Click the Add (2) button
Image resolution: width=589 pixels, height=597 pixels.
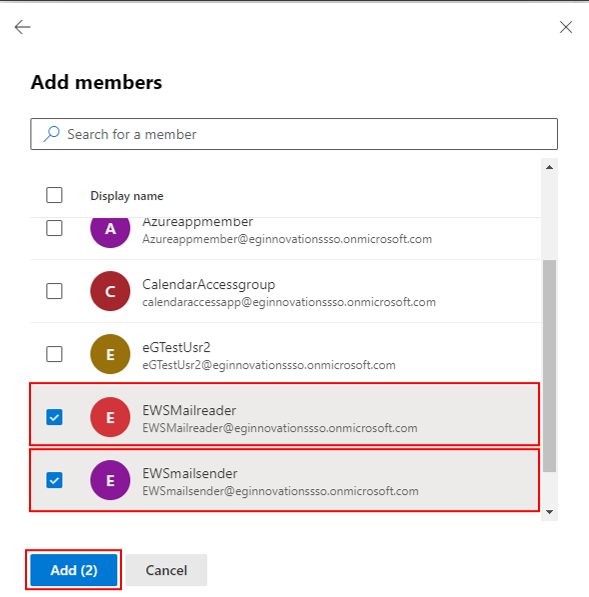pyautogui.click(x=74, y=570)
